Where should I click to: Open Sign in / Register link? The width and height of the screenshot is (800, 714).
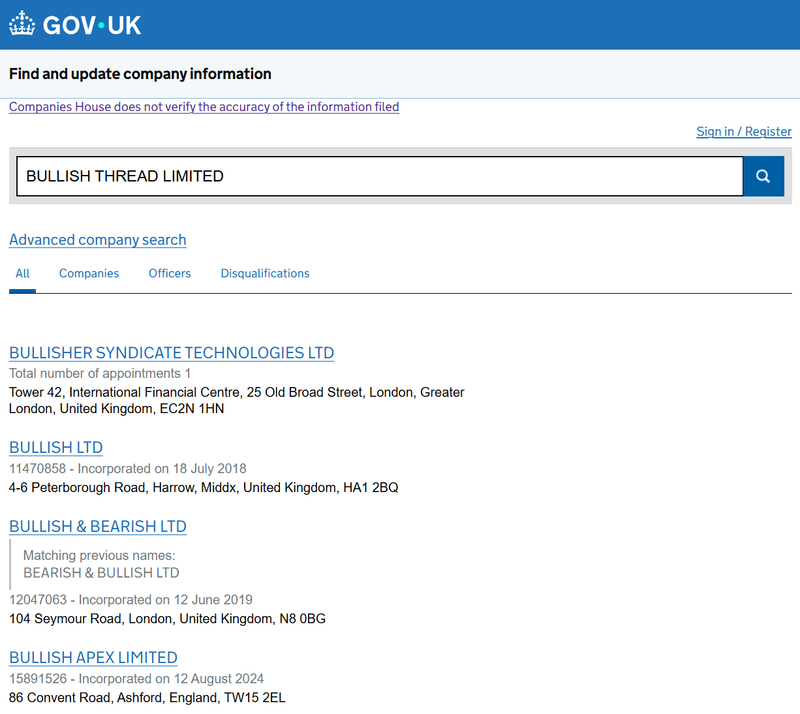(x=744, y=131)
